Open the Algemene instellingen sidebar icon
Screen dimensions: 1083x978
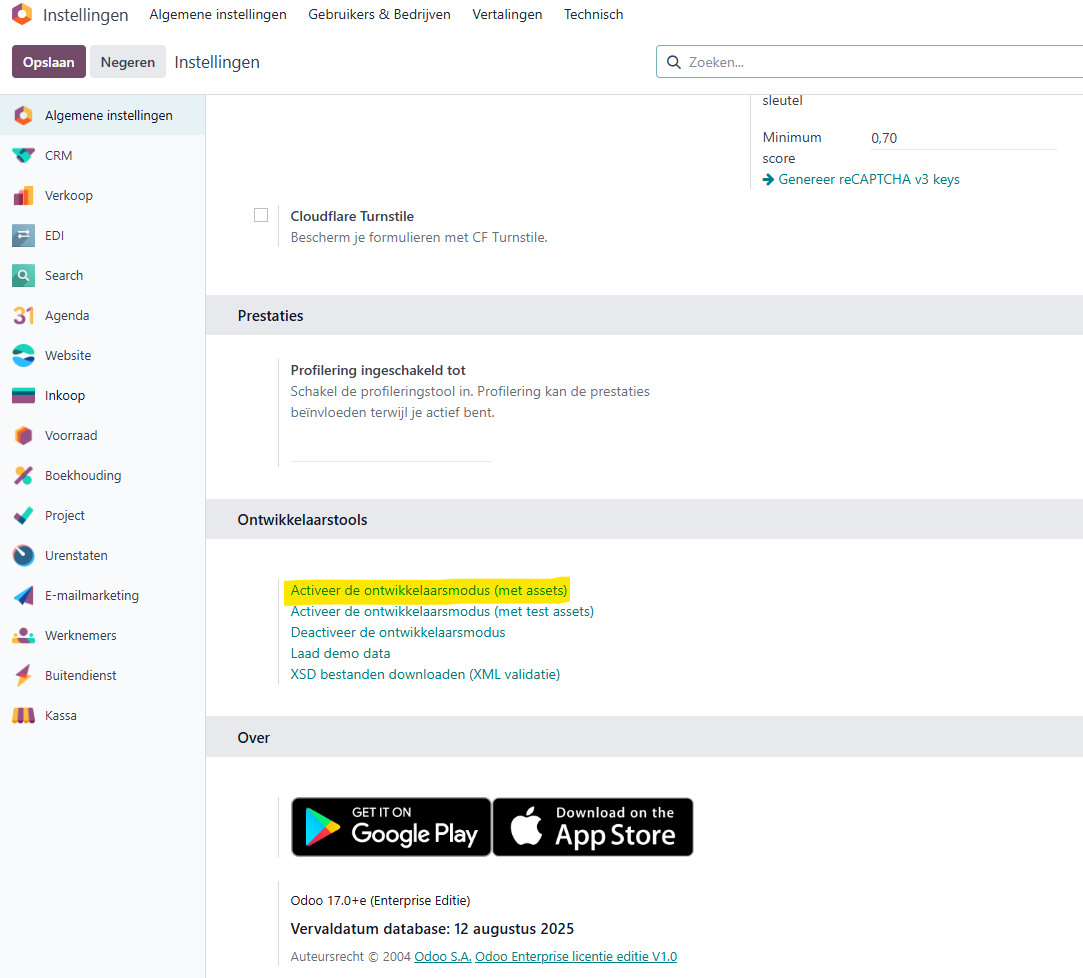(23, 115)
